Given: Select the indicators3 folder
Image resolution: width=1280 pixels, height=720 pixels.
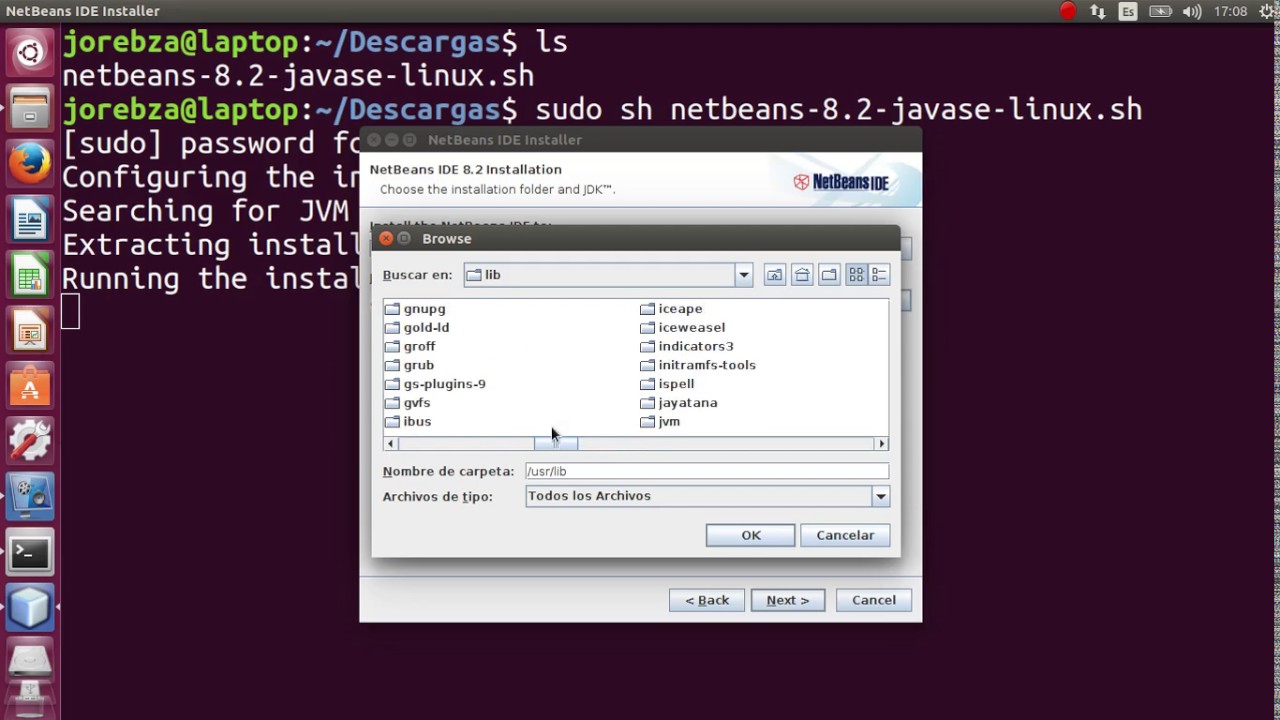Looking at the screenshot, I should pyautogui.click(x=687, y=347).
